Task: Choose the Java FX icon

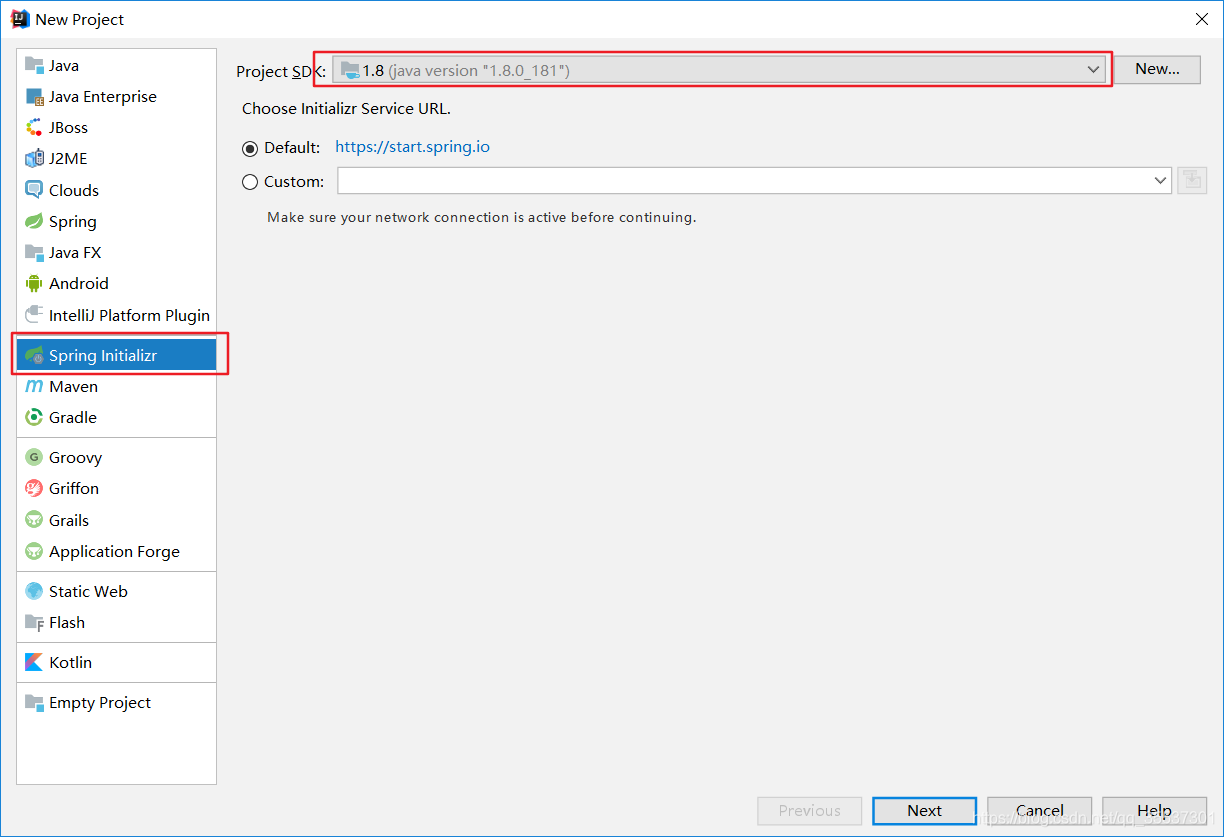Action: point(34,252)
